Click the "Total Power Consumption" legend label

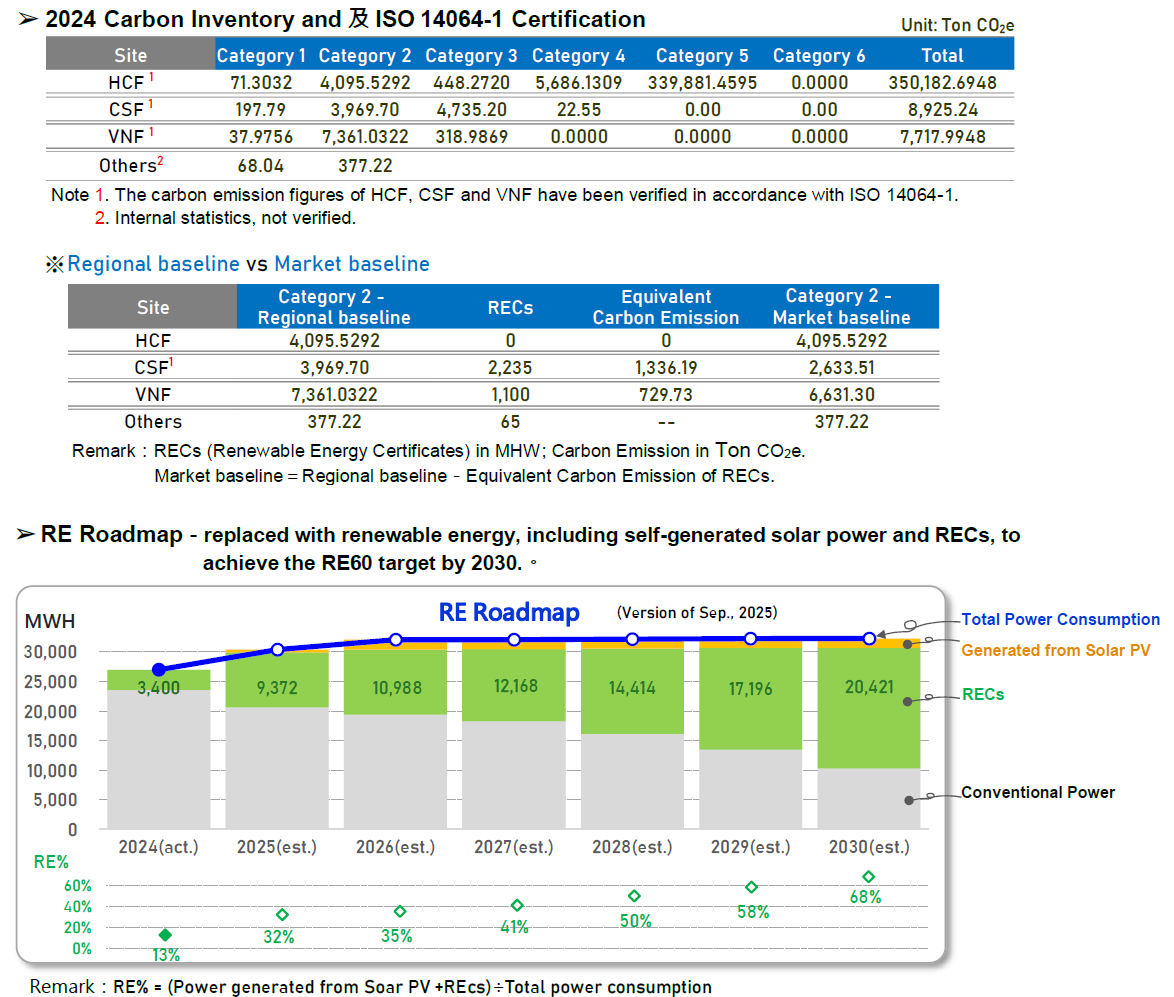(x=1060, y=620)
